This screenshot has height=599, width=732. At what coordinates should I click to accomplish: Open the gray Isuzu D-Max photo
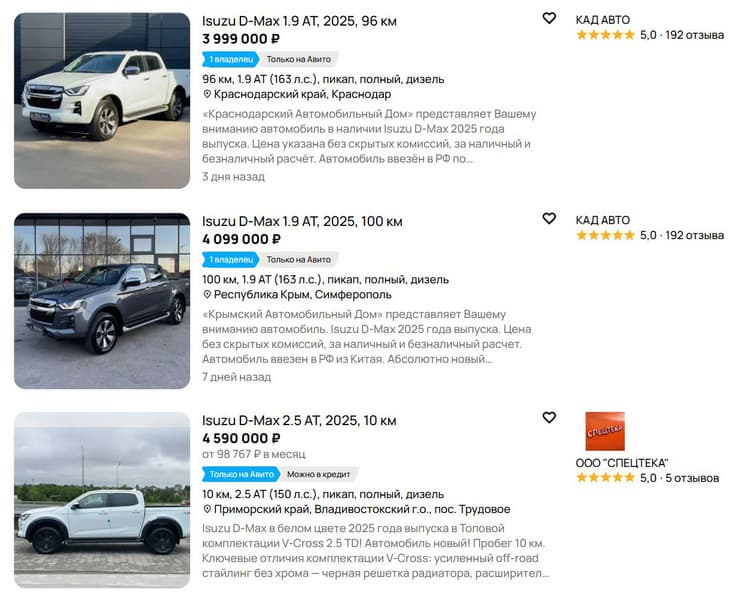click(102, 300)
